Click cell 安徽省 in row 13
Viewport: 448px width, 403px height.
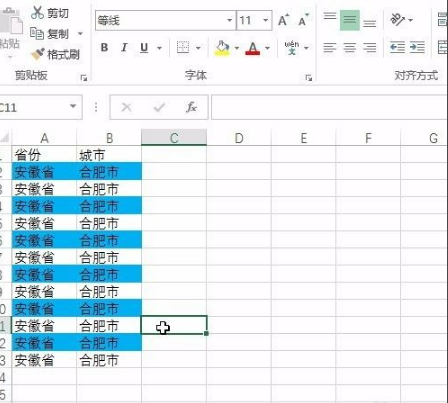[44, 360]
